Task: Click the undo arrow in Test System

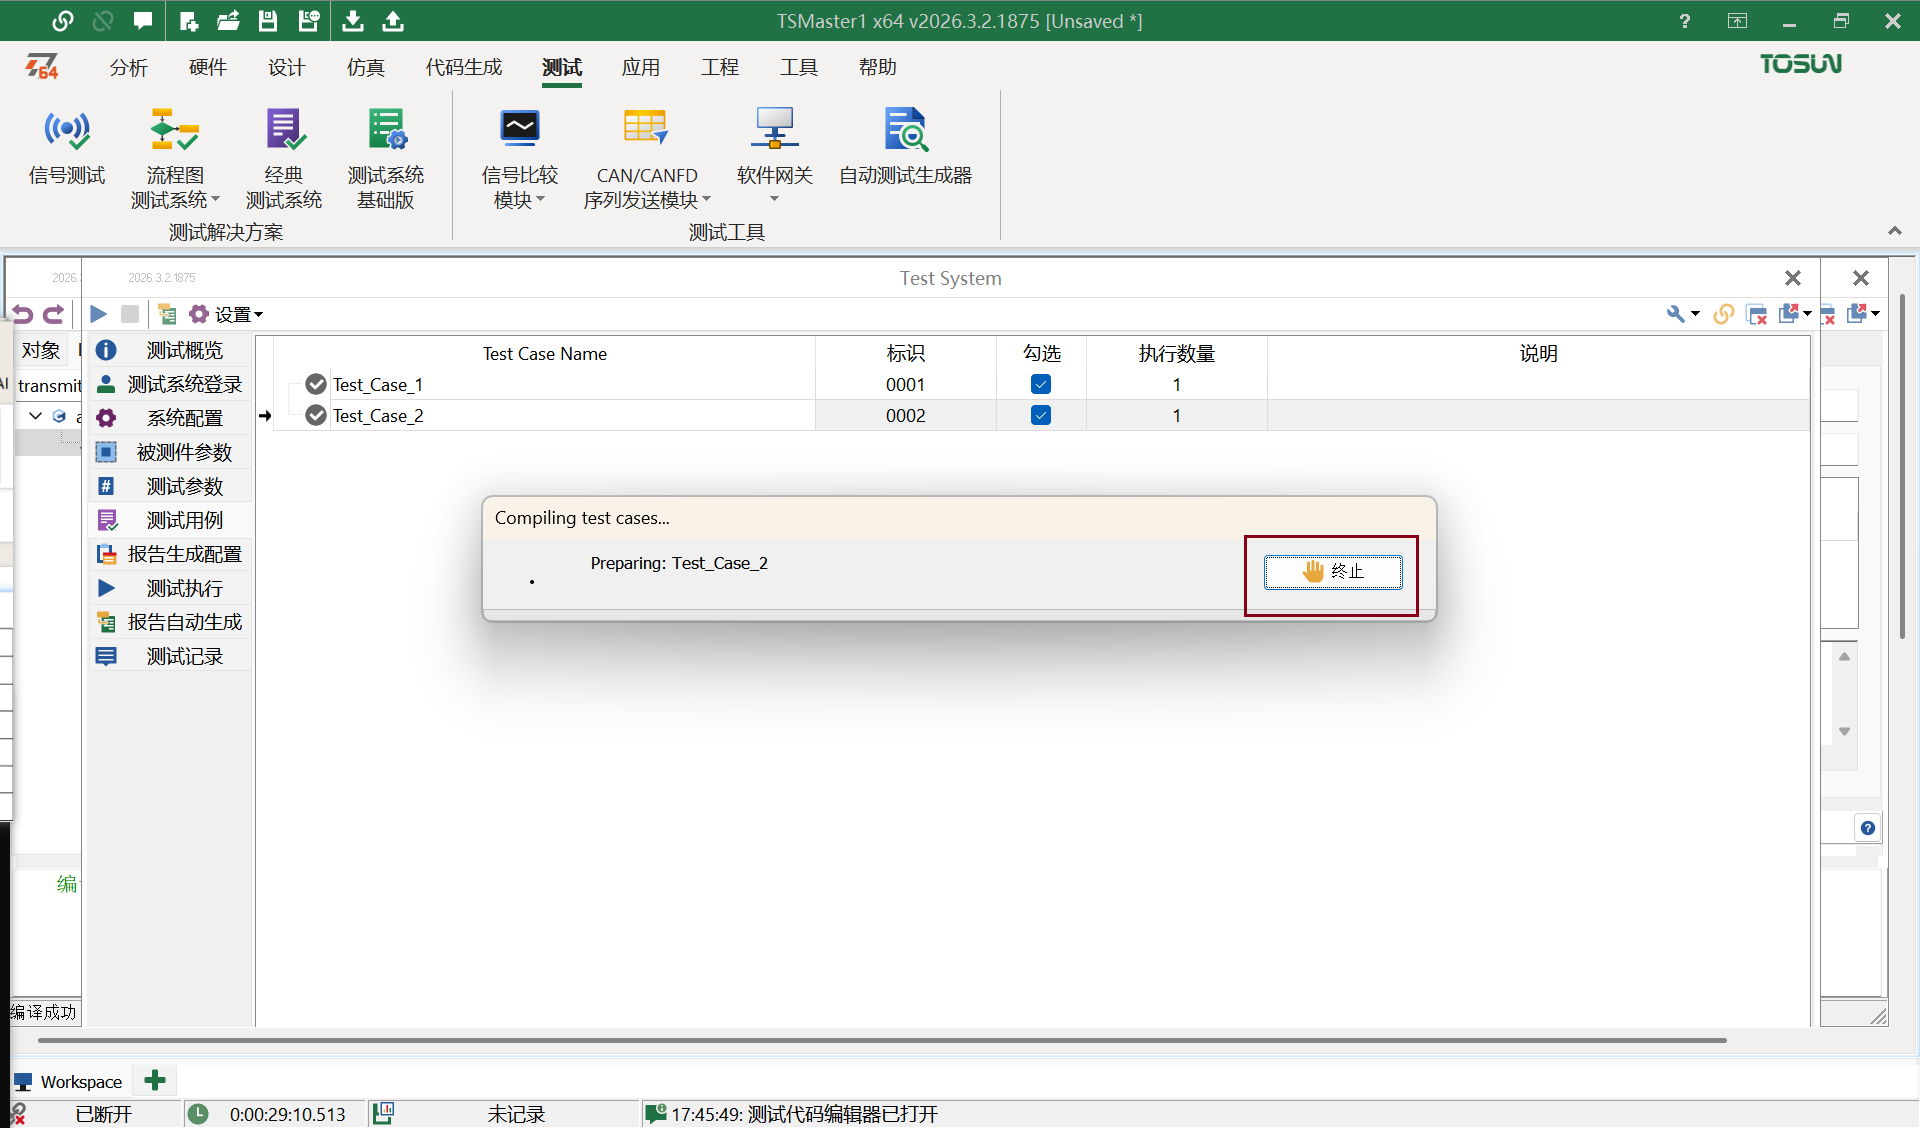Action: point(22,314)
